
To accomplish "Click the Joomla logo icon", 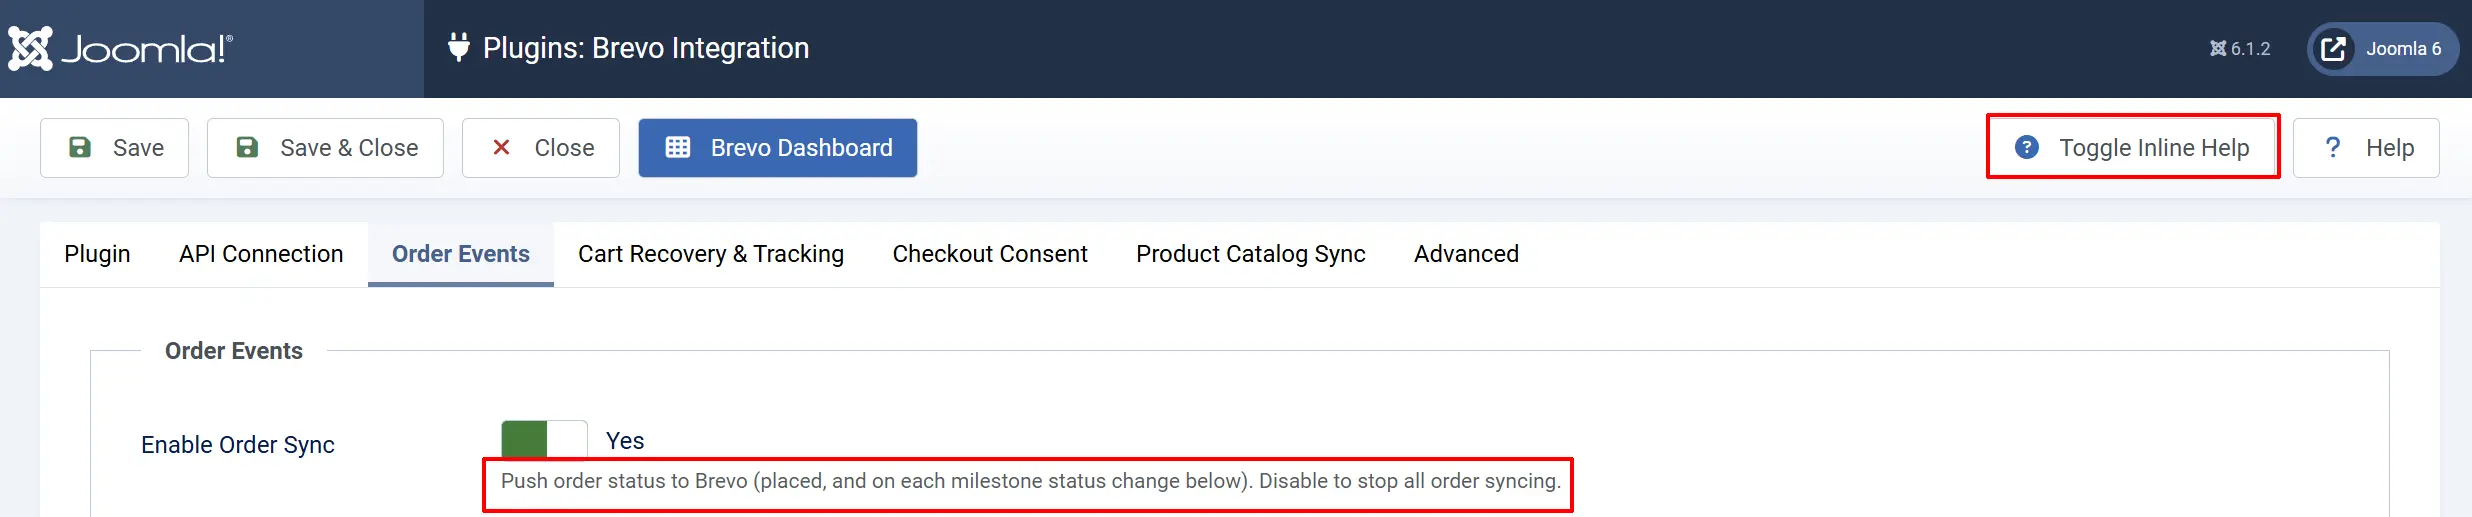I will [x=30, y=48].
